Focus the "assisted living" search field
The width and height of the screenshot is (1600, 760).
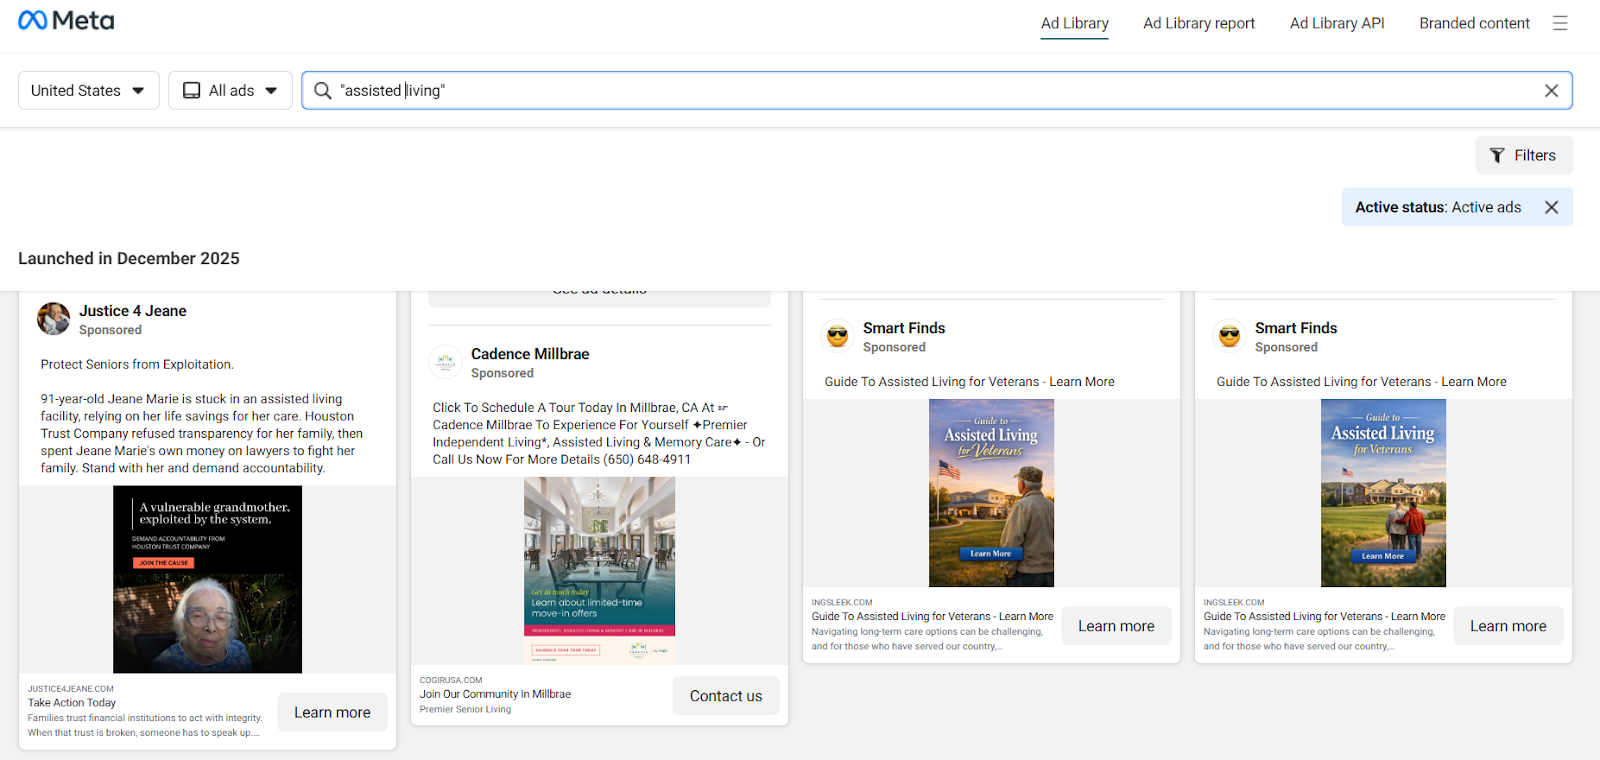tap(937, 91)
